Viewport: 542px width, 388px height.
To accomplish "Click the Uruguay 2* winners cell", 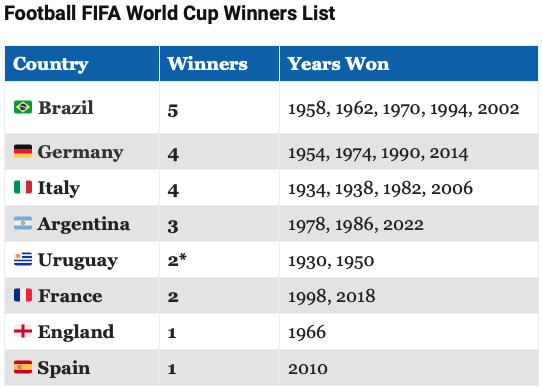I will tap(219, 260).
